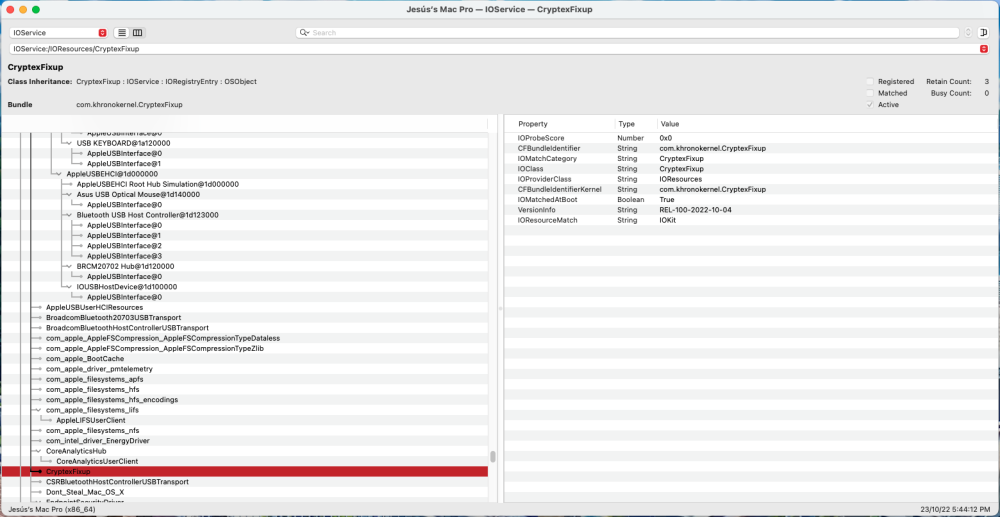Click the IOMatchedAtBoot property cell
The height and width of the screenshot is (517, 1000).
547,200
